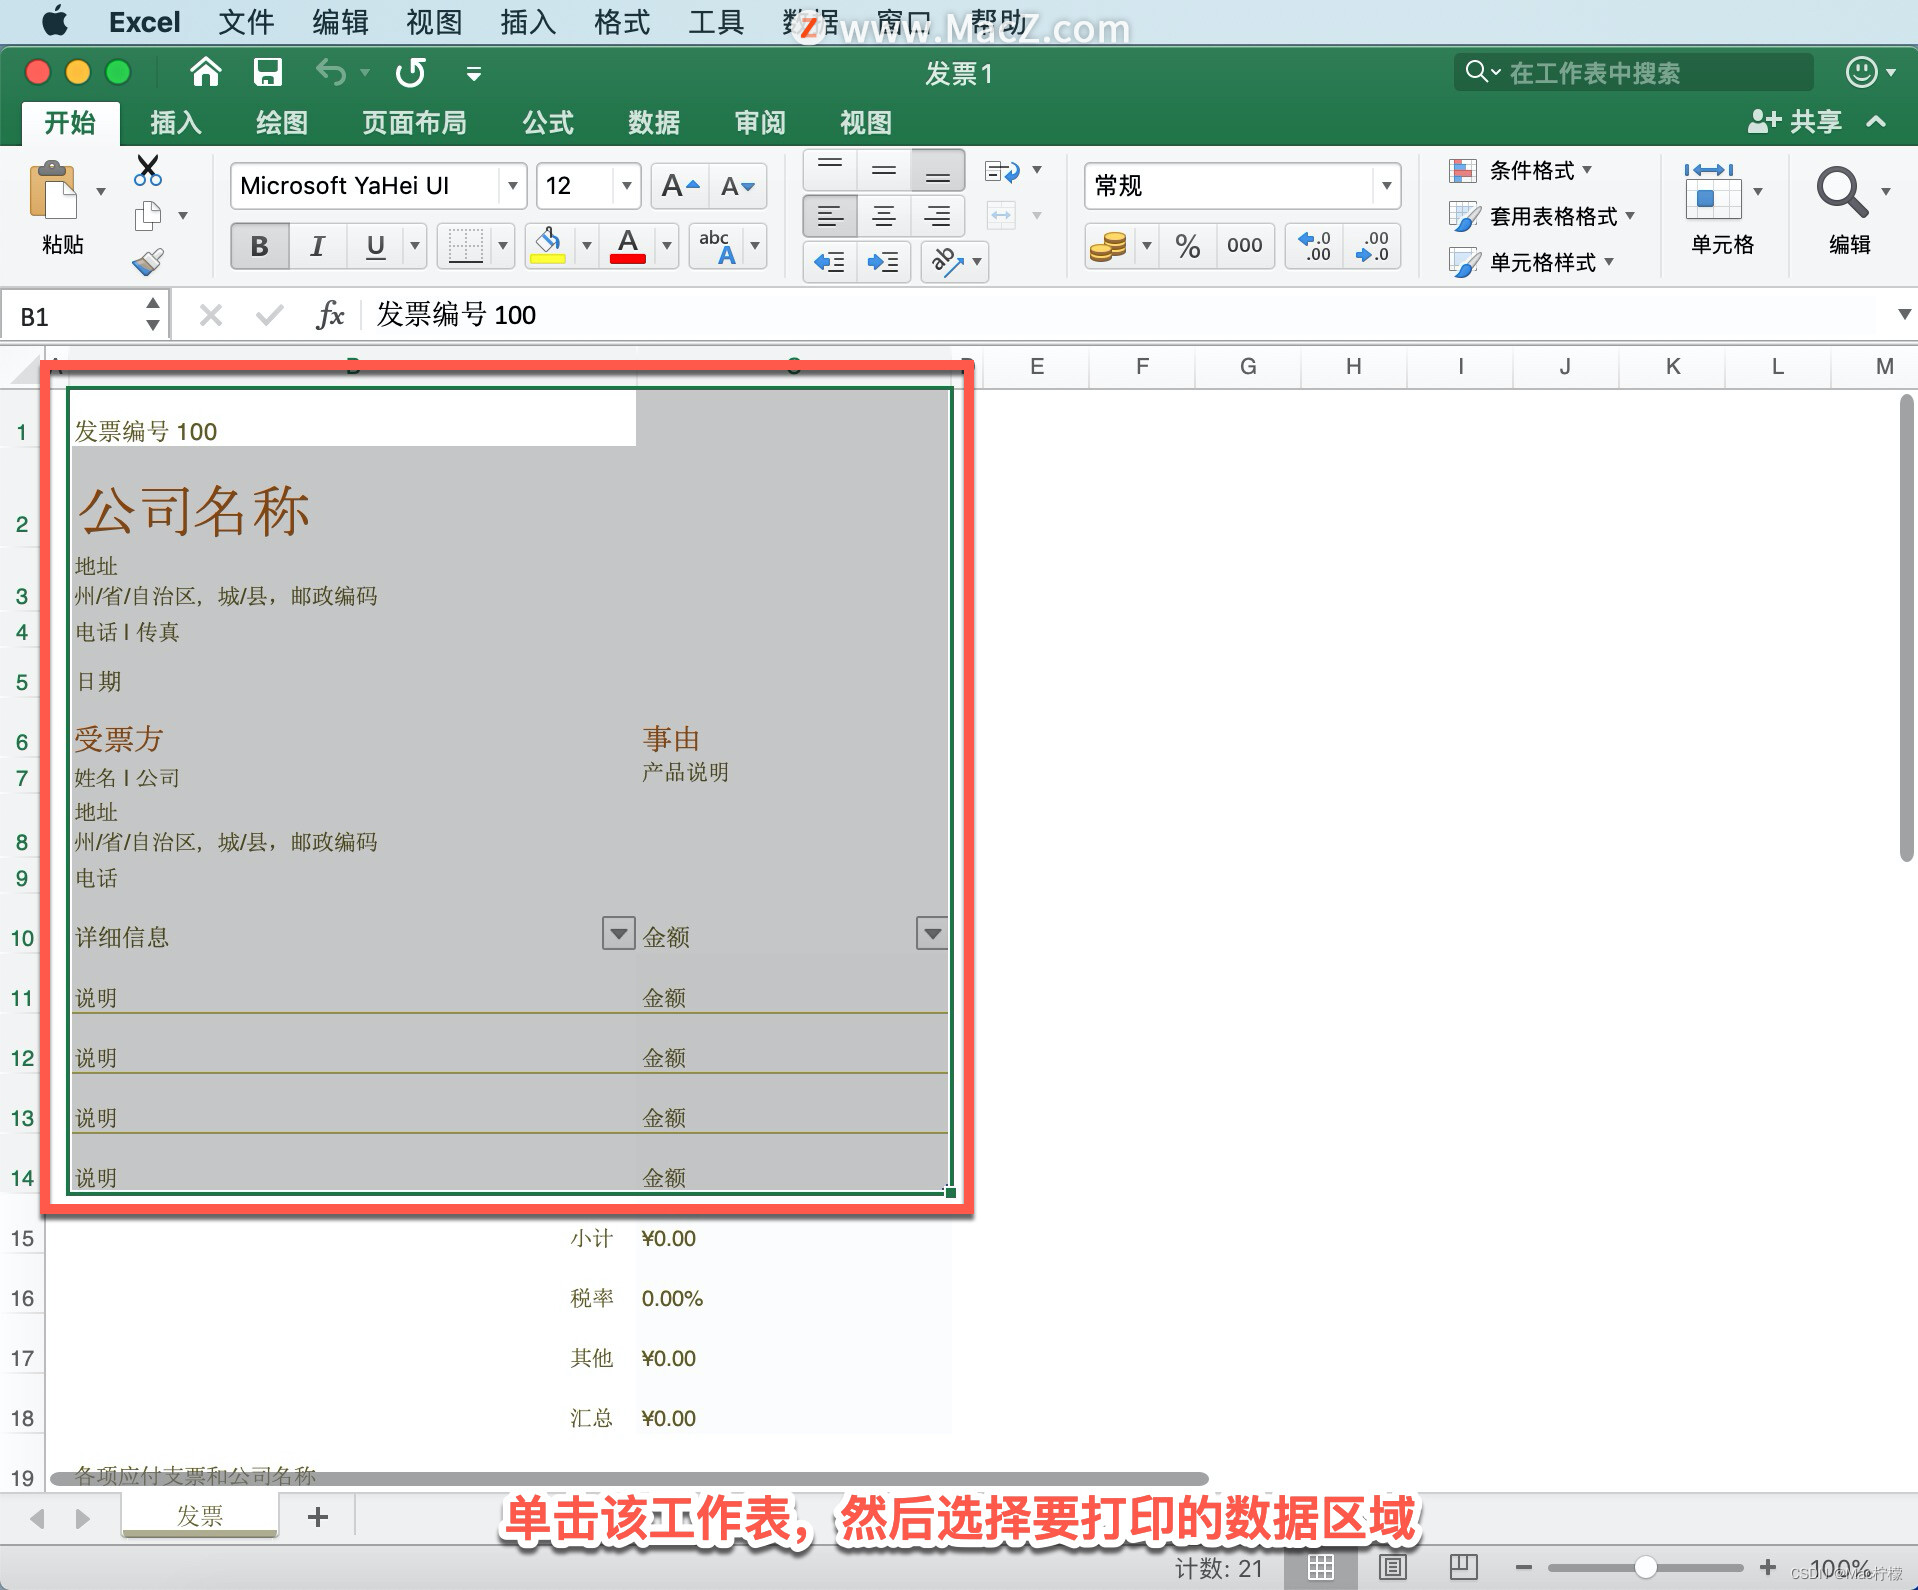Open the Microsoft YaHei UI font dropdown
This screenshot has height=1590, width=1918.
512,186
